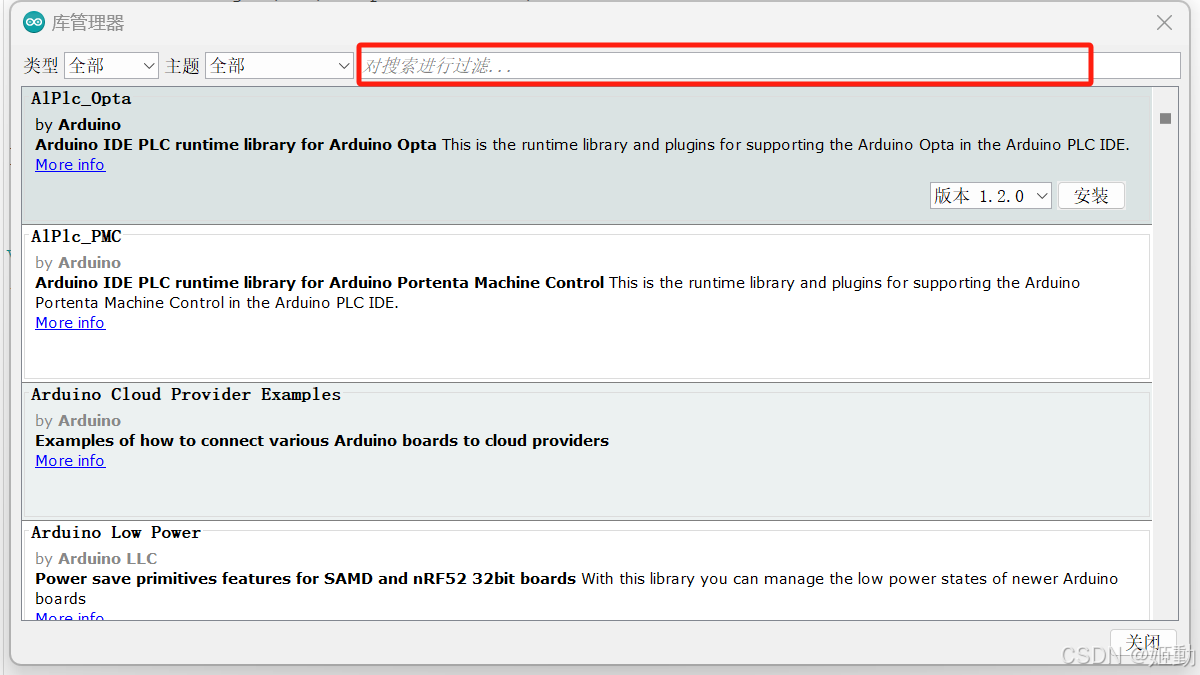
Task: Click 'Examples of how to connect various Arduino boards' text
Action: [x=322, y=441]
